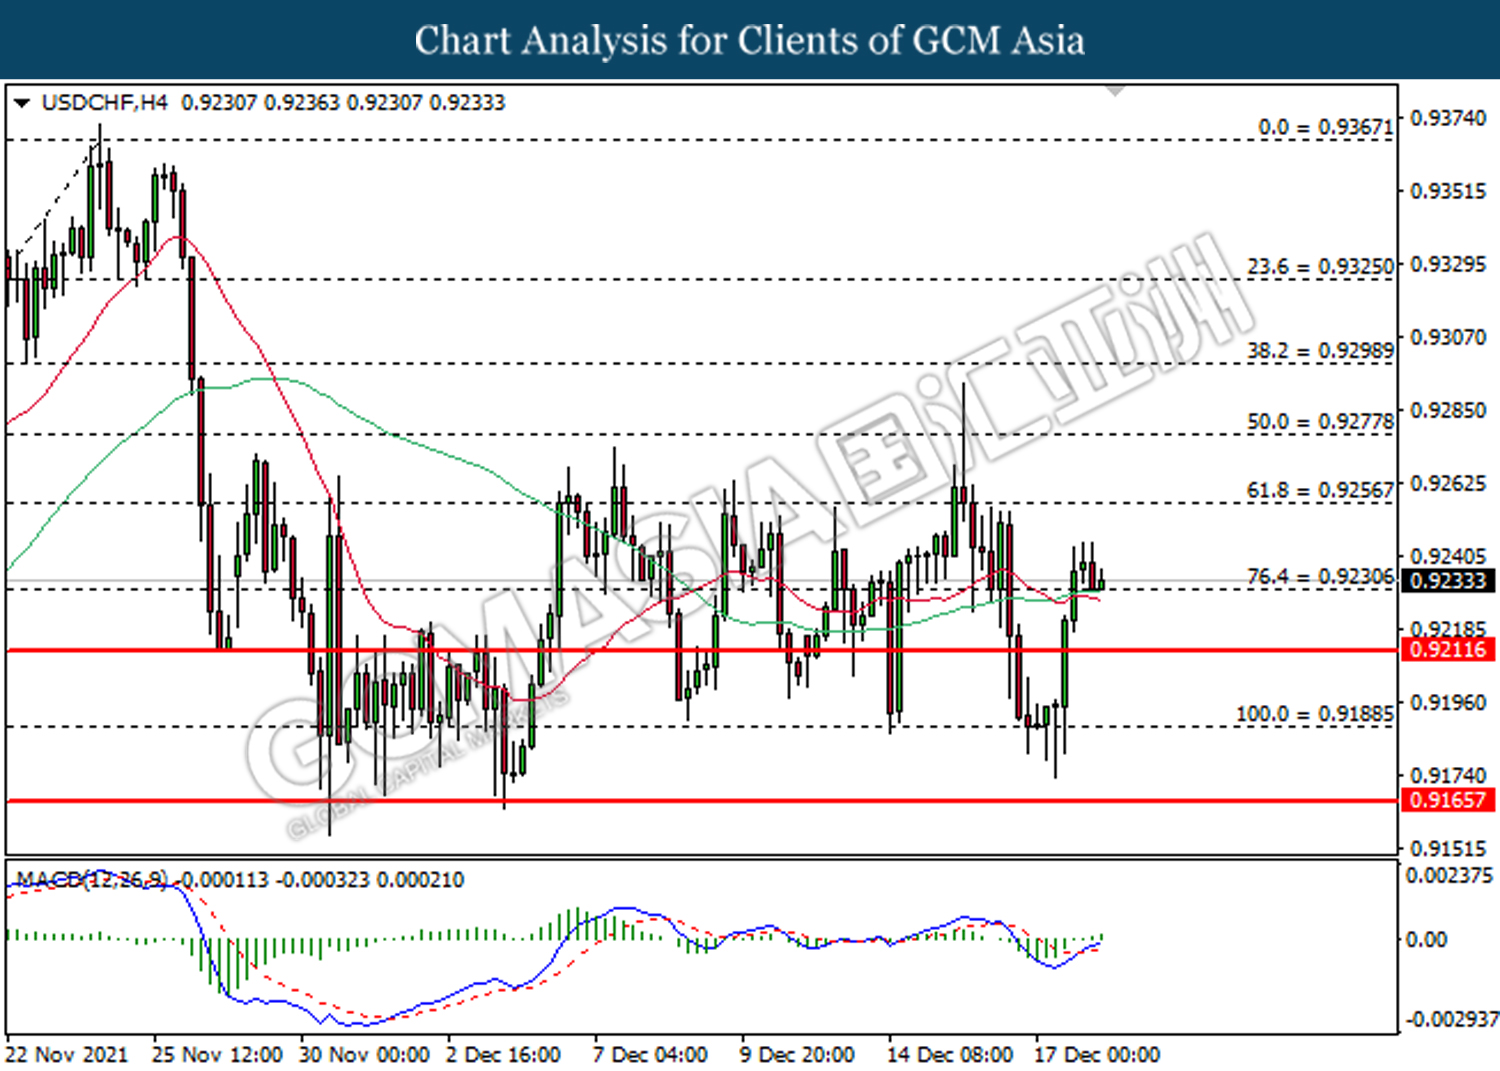Click the 0.93515 price axis value
This screenshot has width=1500, height=1071.
[1448, 191]
